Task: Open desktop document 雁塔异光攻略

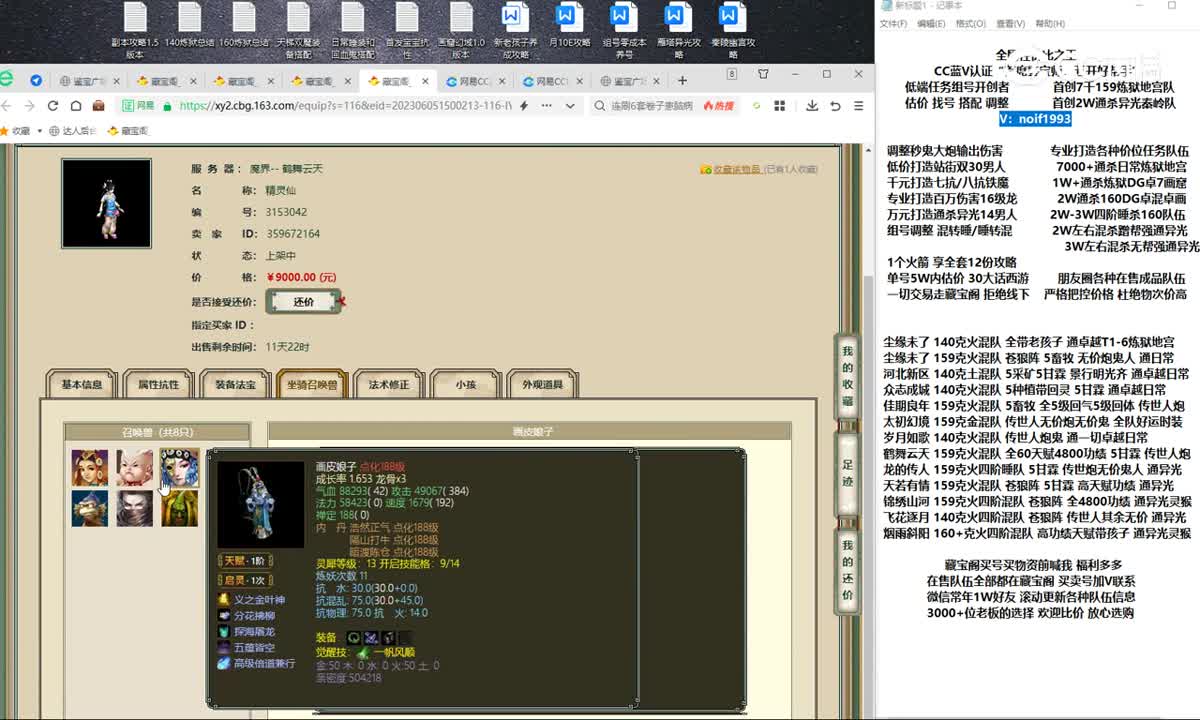Action: click(678, 31)
